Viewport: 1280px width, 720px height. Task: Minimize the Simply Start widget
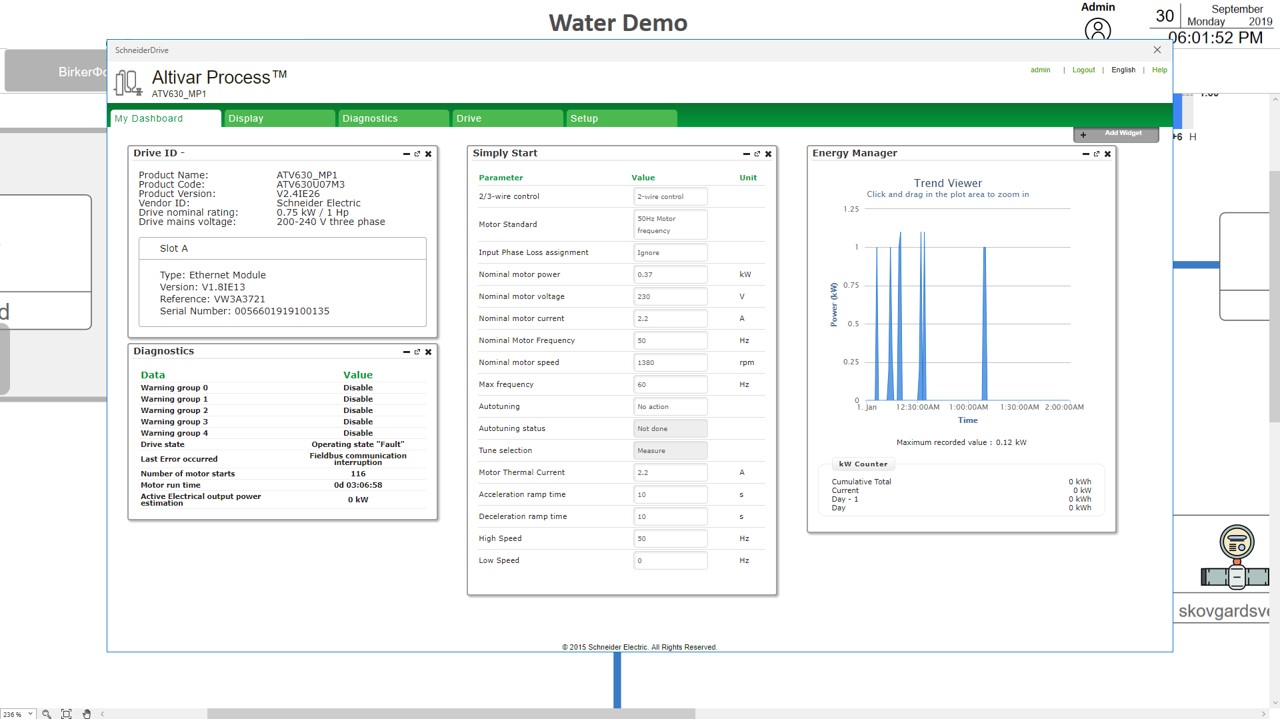point(746,154)
